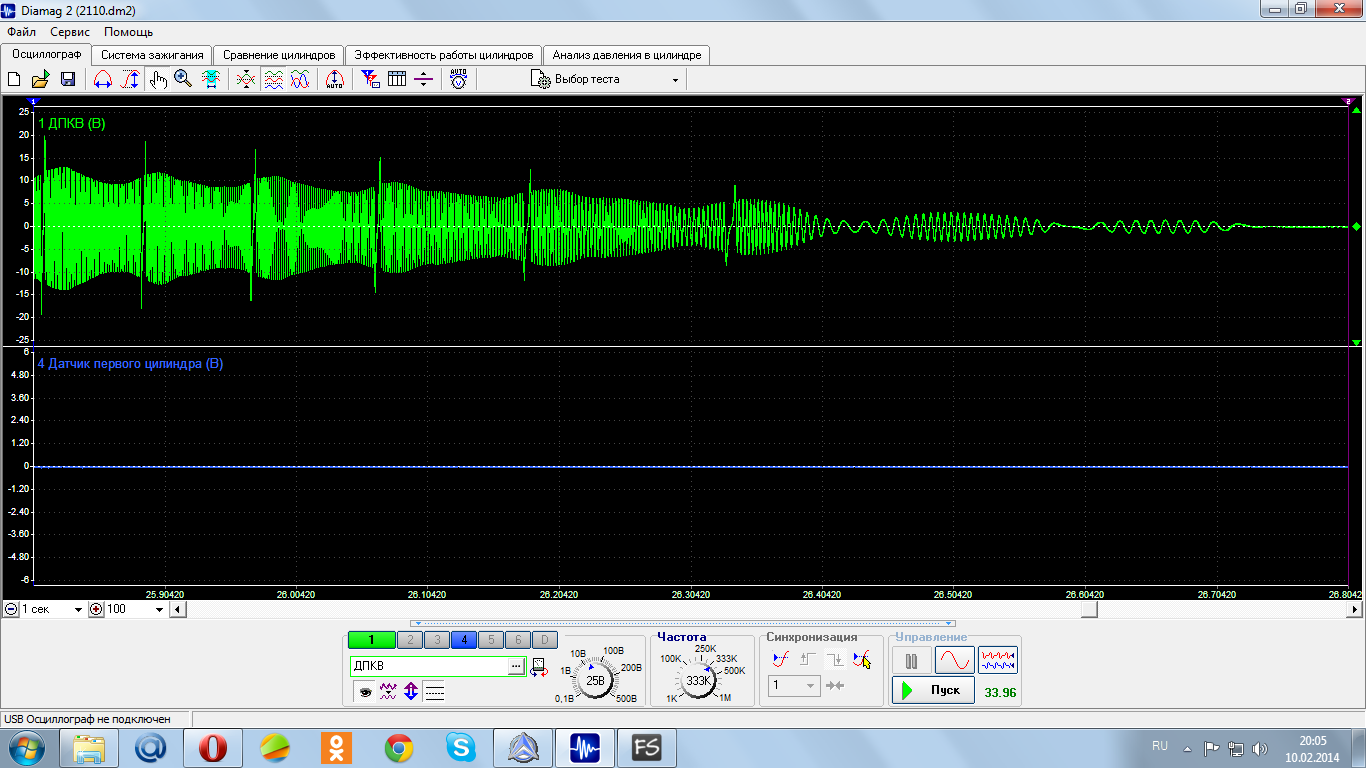This screenshot has width=1366, height=768.
Task: Click the ellipsis button beside ДПКВ
Action: 516,666
